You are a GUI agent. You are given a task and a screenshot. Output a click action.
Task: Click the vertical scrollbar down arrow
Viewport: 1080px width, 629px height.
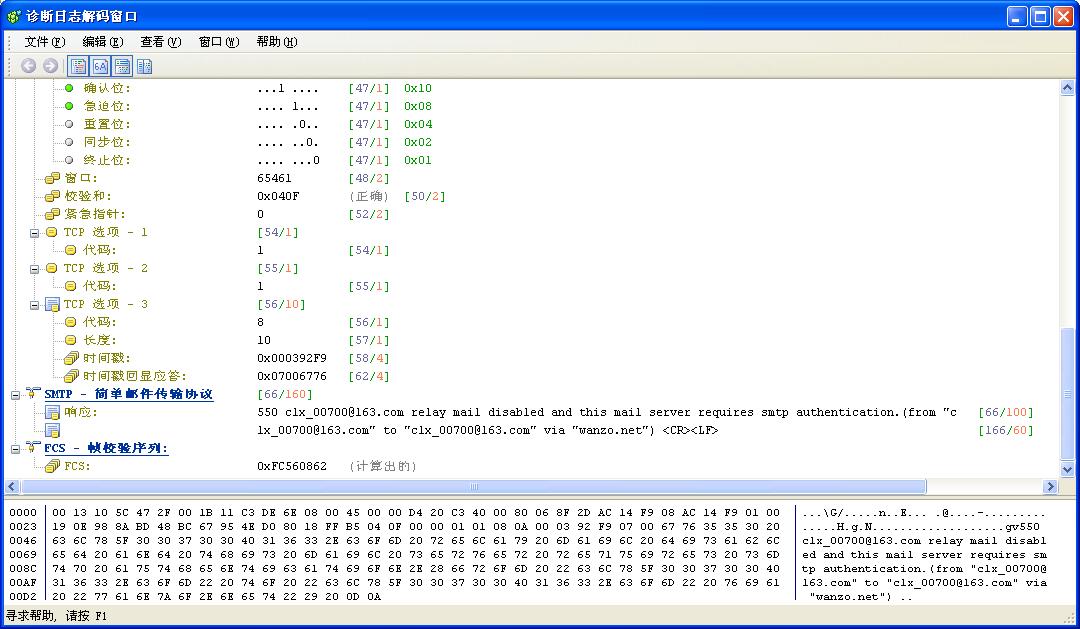click(1067, 469)
